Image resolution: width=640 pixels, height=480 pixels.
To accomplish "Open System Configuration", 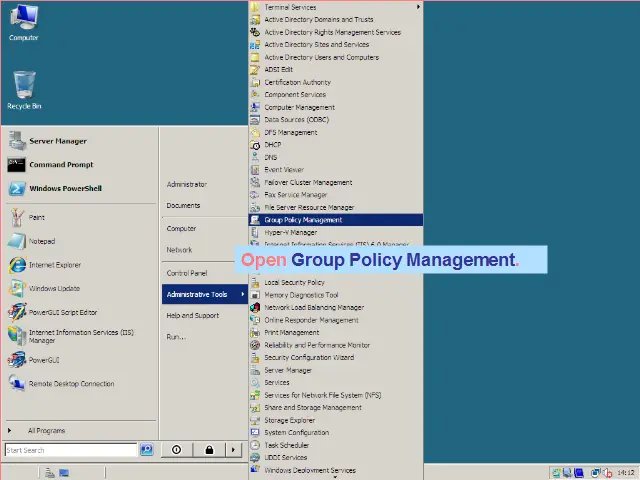I will [336, 433].
